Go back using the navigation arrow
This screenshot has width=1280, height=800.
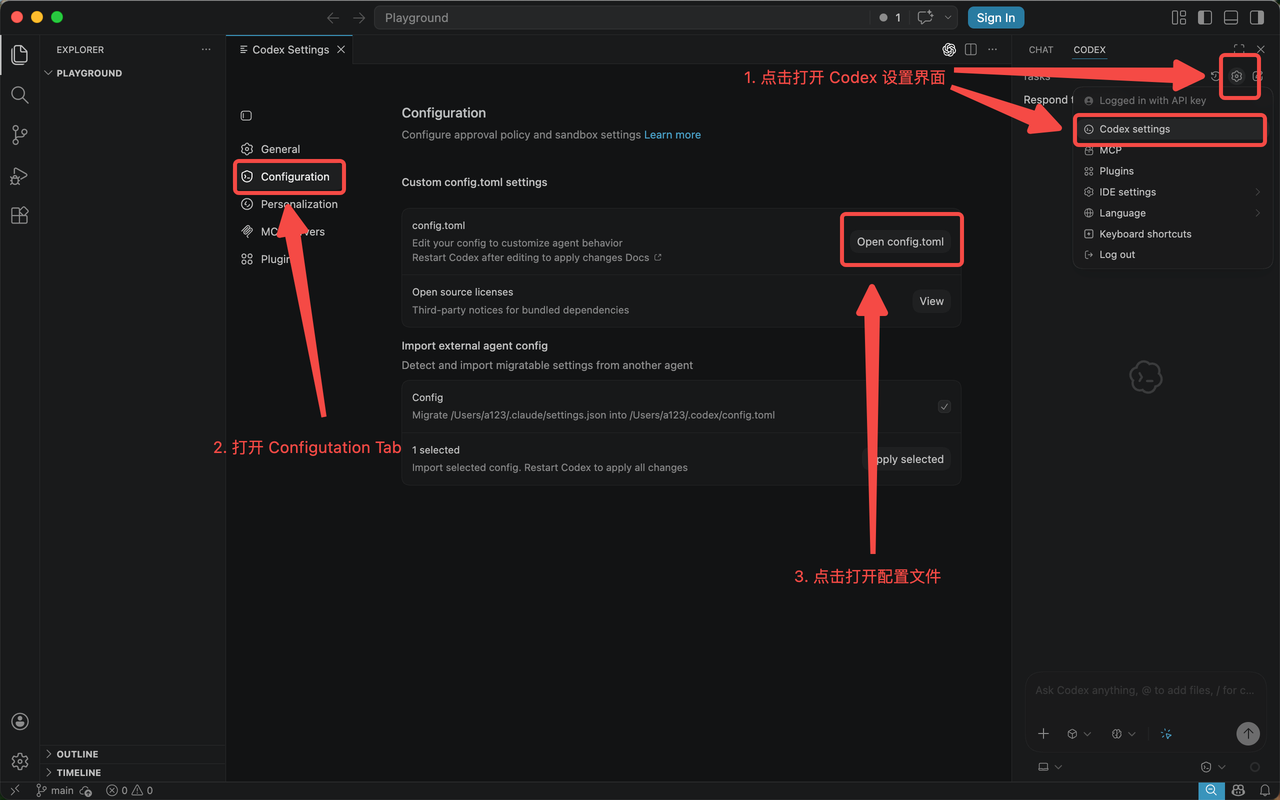tap(333, 18)
